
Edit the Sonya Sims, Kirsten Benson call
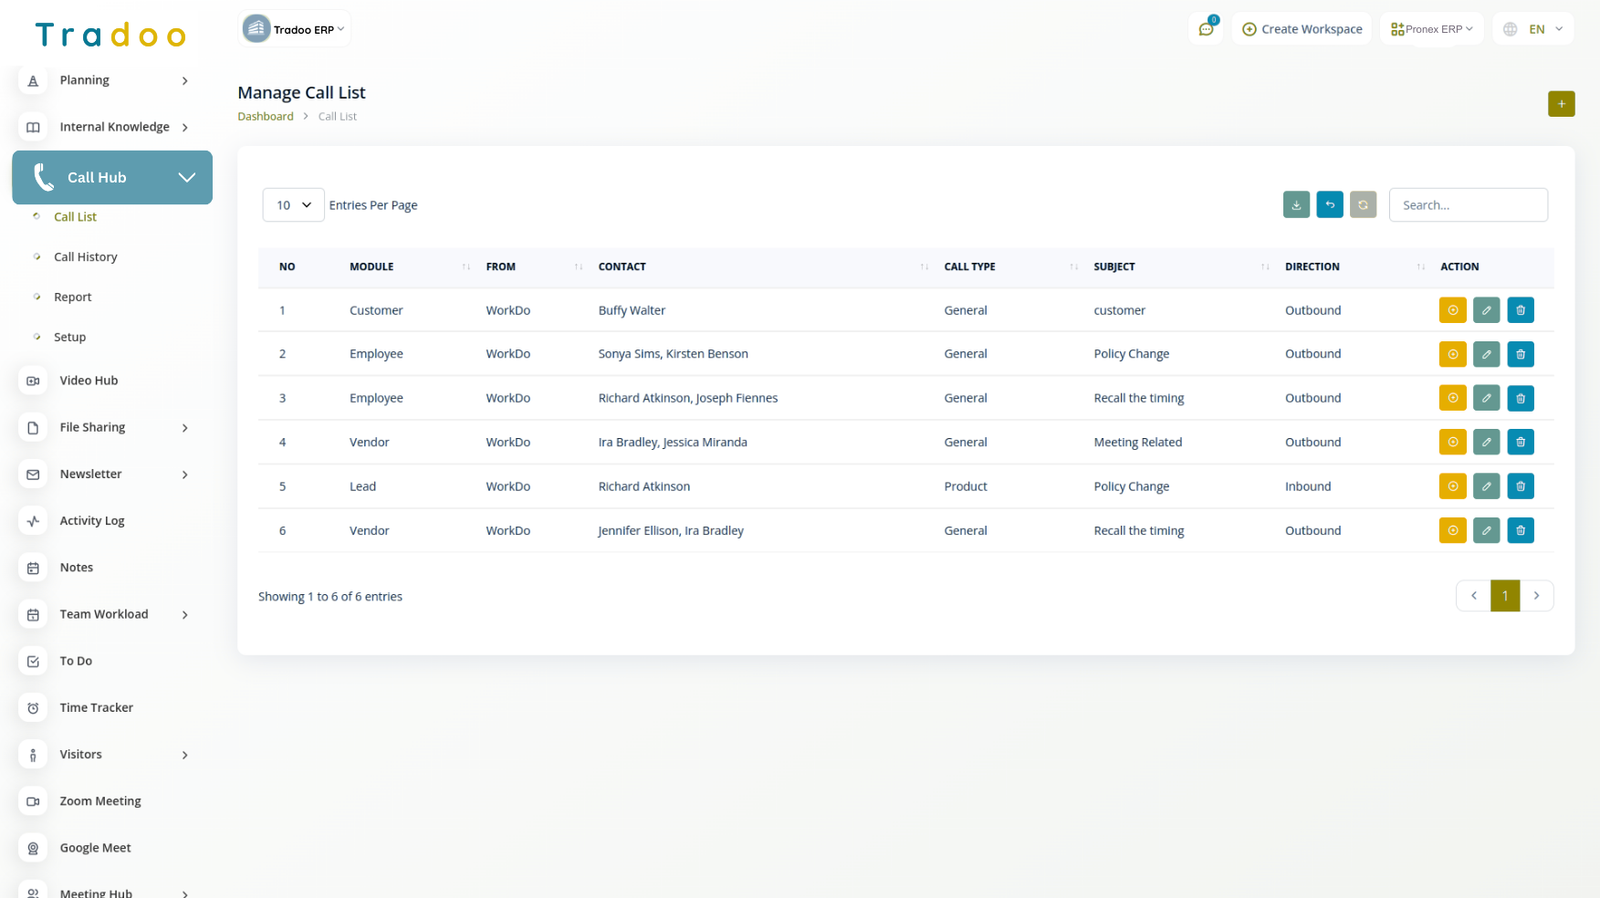[x=1486, y=354]
